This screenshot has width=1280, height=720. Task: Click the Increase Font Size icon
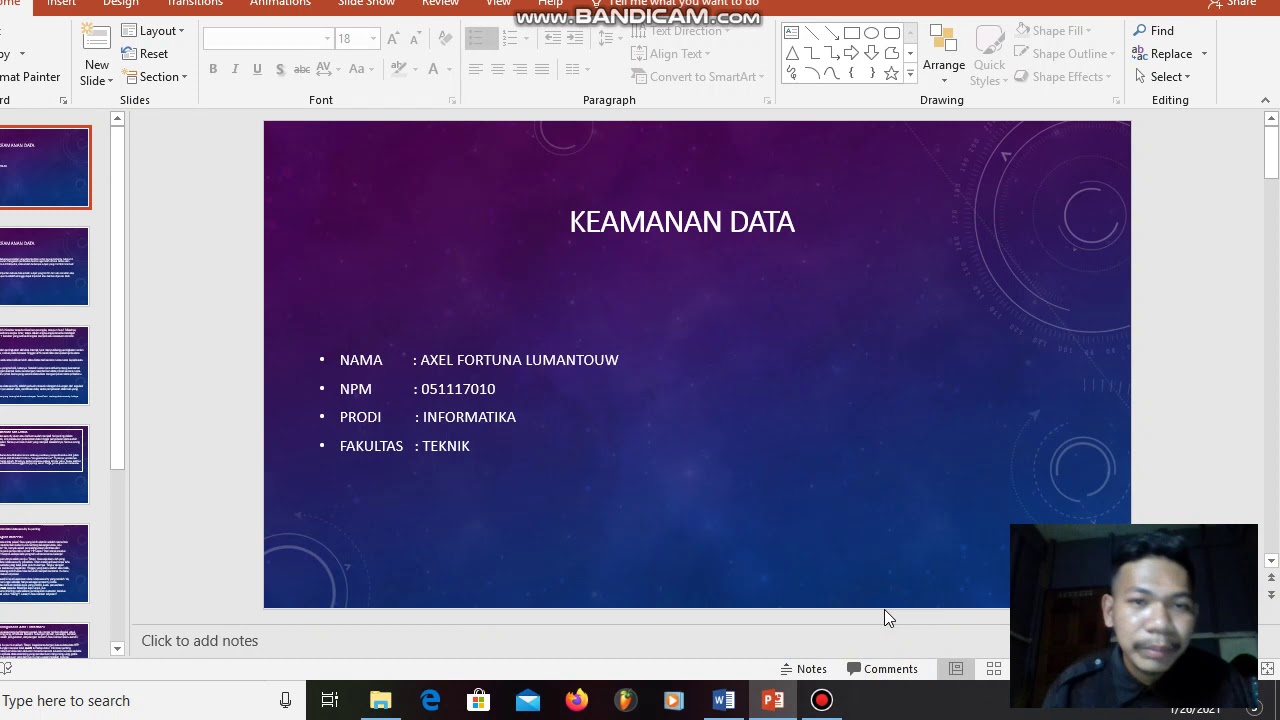(393, 39)
